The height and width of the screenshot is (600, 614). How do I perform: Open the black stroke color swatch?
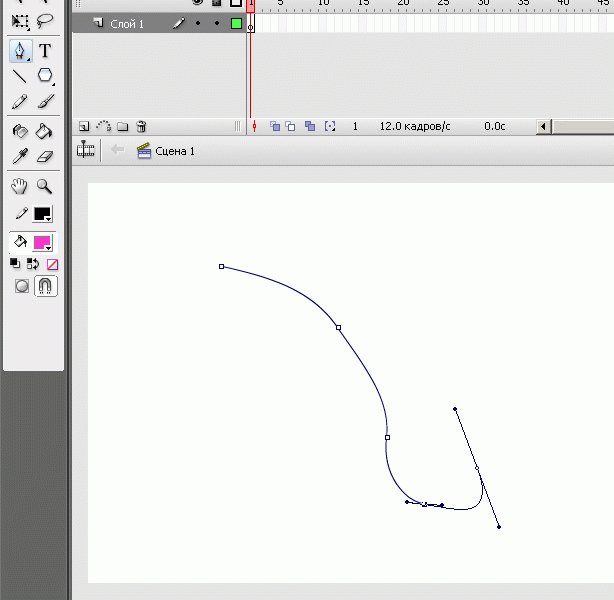(x=42, y=214)
